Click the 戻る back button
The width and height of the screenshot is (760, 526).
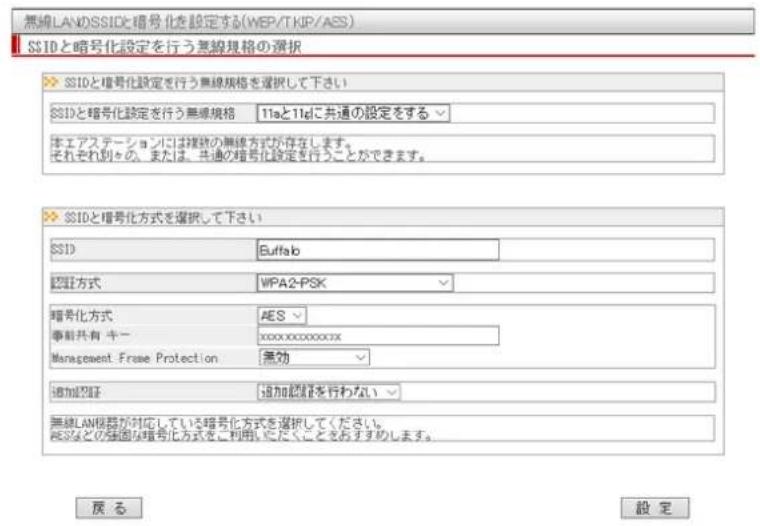[109, 508]
